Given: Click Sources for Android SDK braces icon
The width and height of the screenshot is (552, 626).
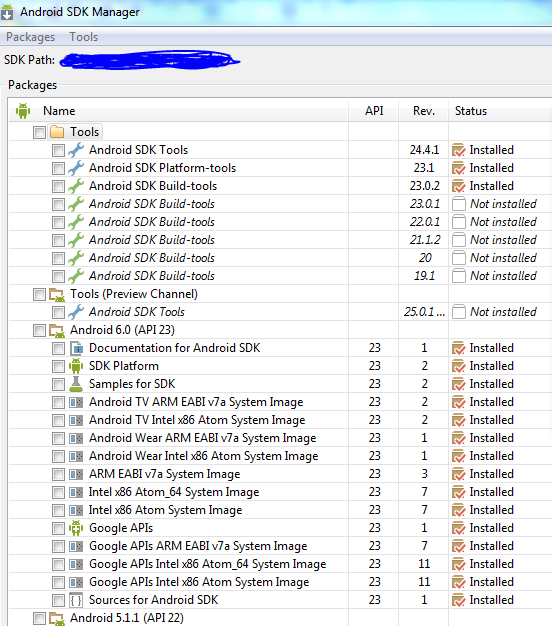Looking at the screenshot, I should (76, 600).
